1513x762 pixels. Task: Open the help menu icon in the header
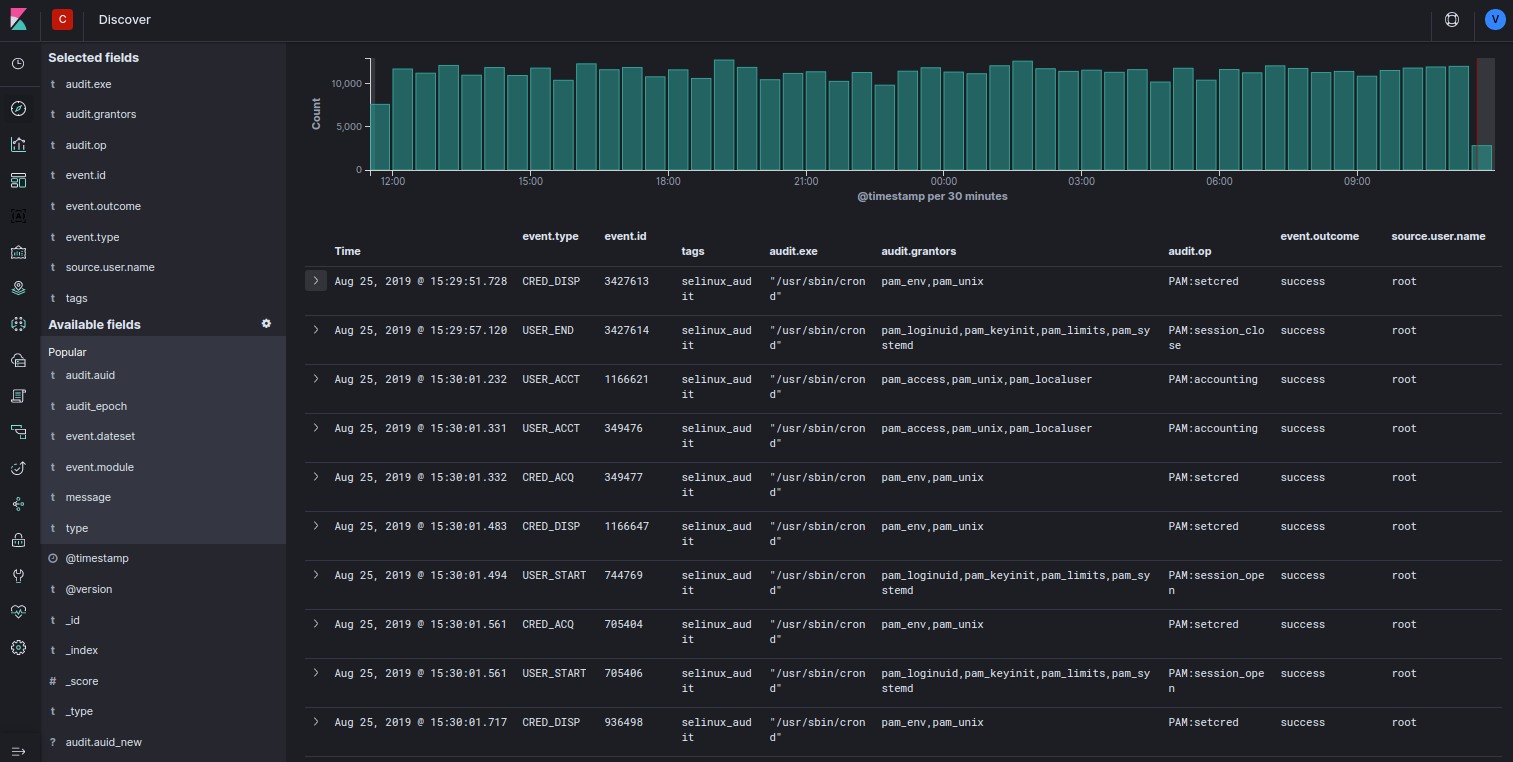click(1453, 20)
